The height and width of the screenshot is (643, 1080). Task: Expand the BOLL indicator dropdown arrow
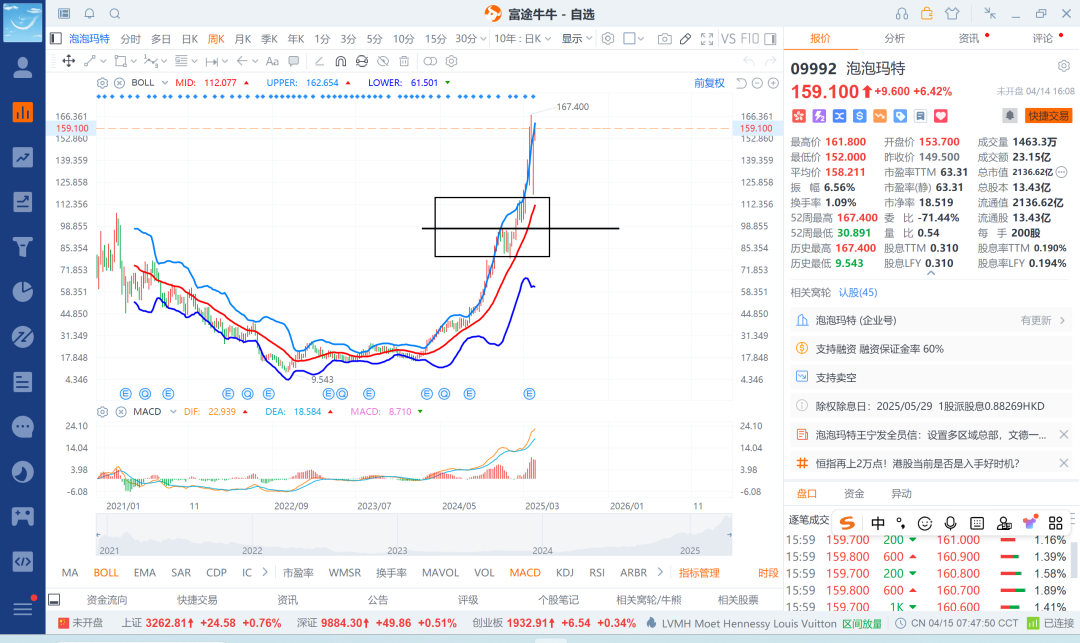point(165,83)
